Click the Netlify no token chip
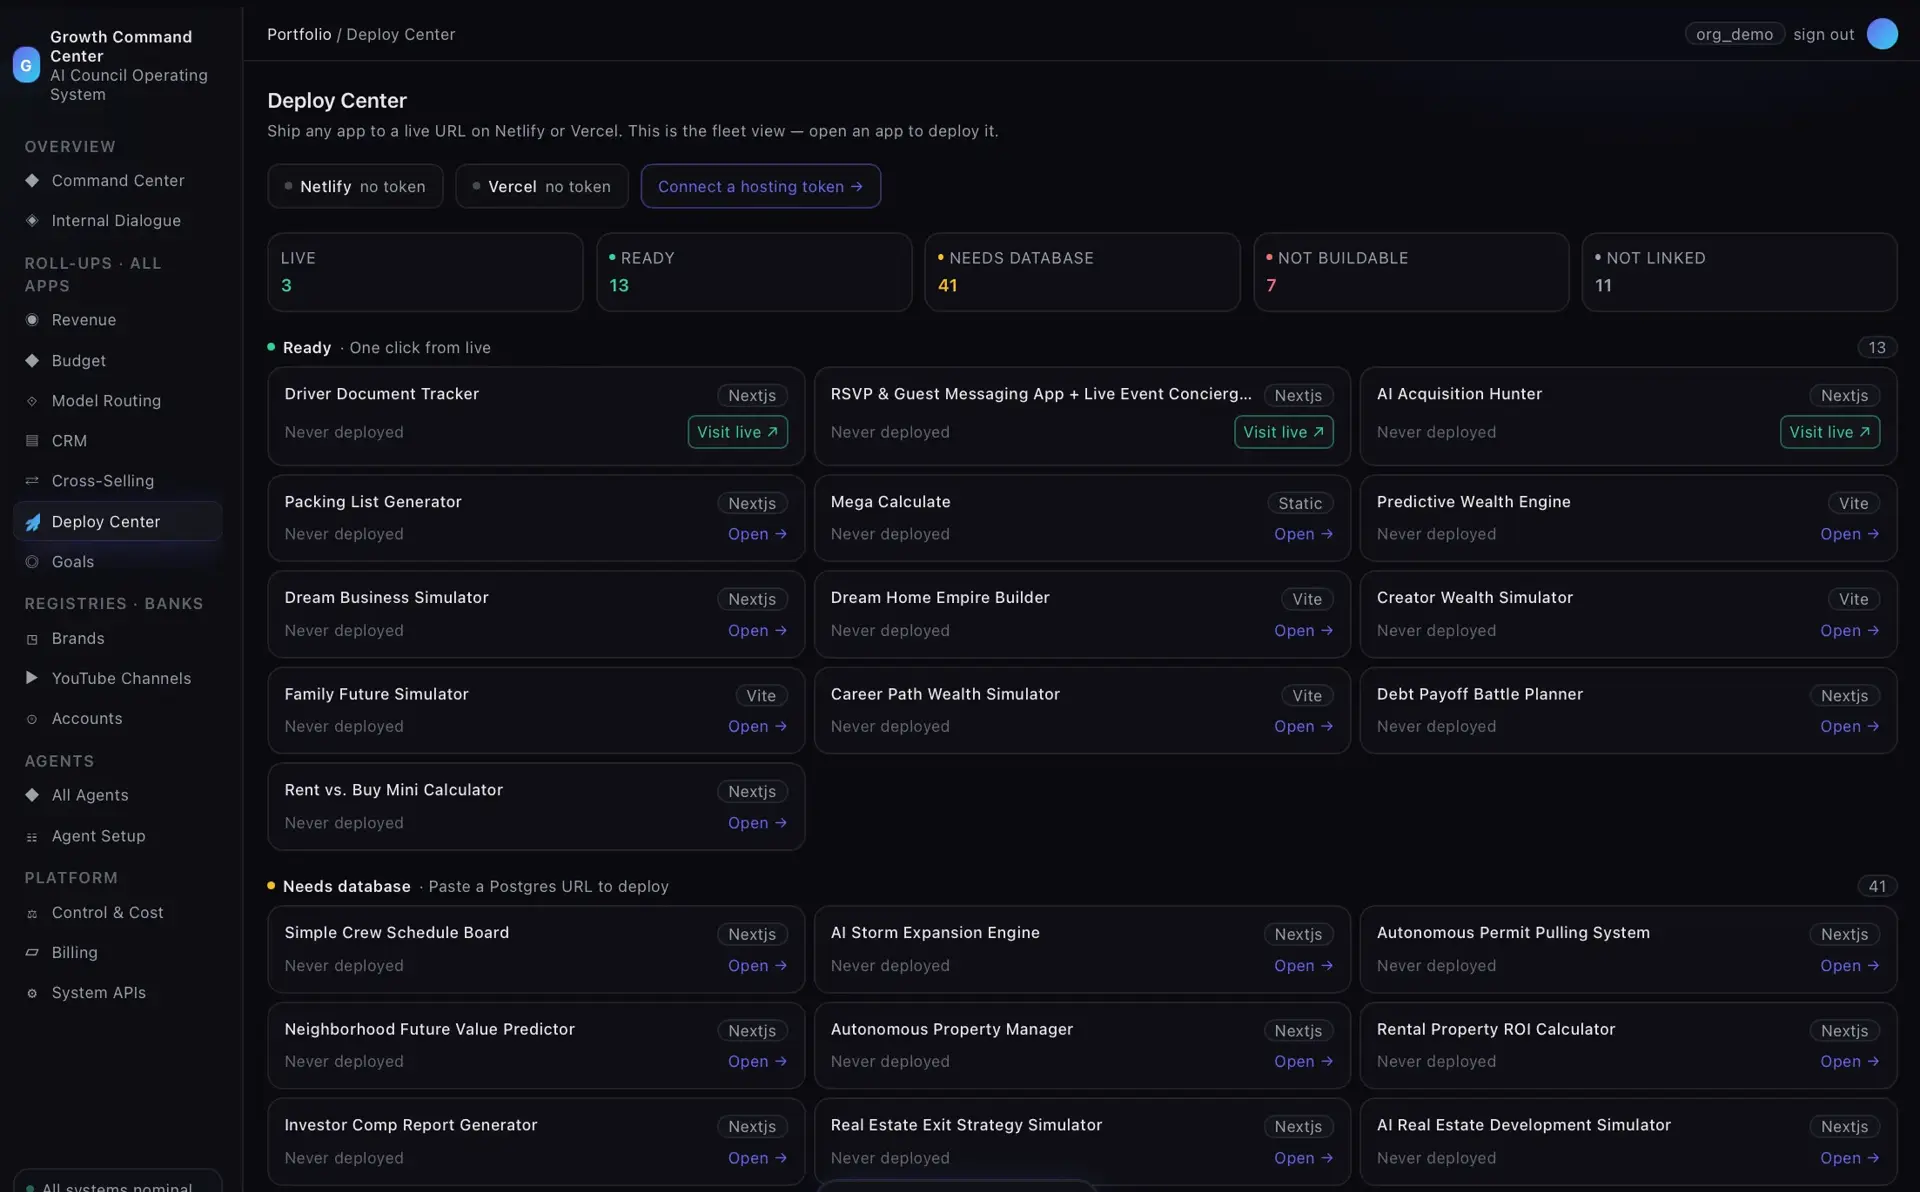The width and height of the screenshot is (1920, 1192). (355, 186)
